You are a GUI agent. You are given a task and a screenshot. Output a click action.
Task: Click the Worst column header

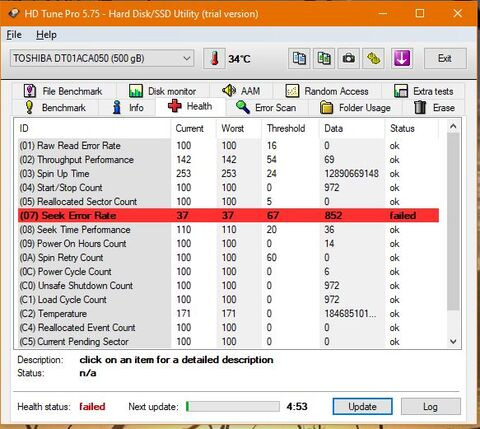click(239, 128)
